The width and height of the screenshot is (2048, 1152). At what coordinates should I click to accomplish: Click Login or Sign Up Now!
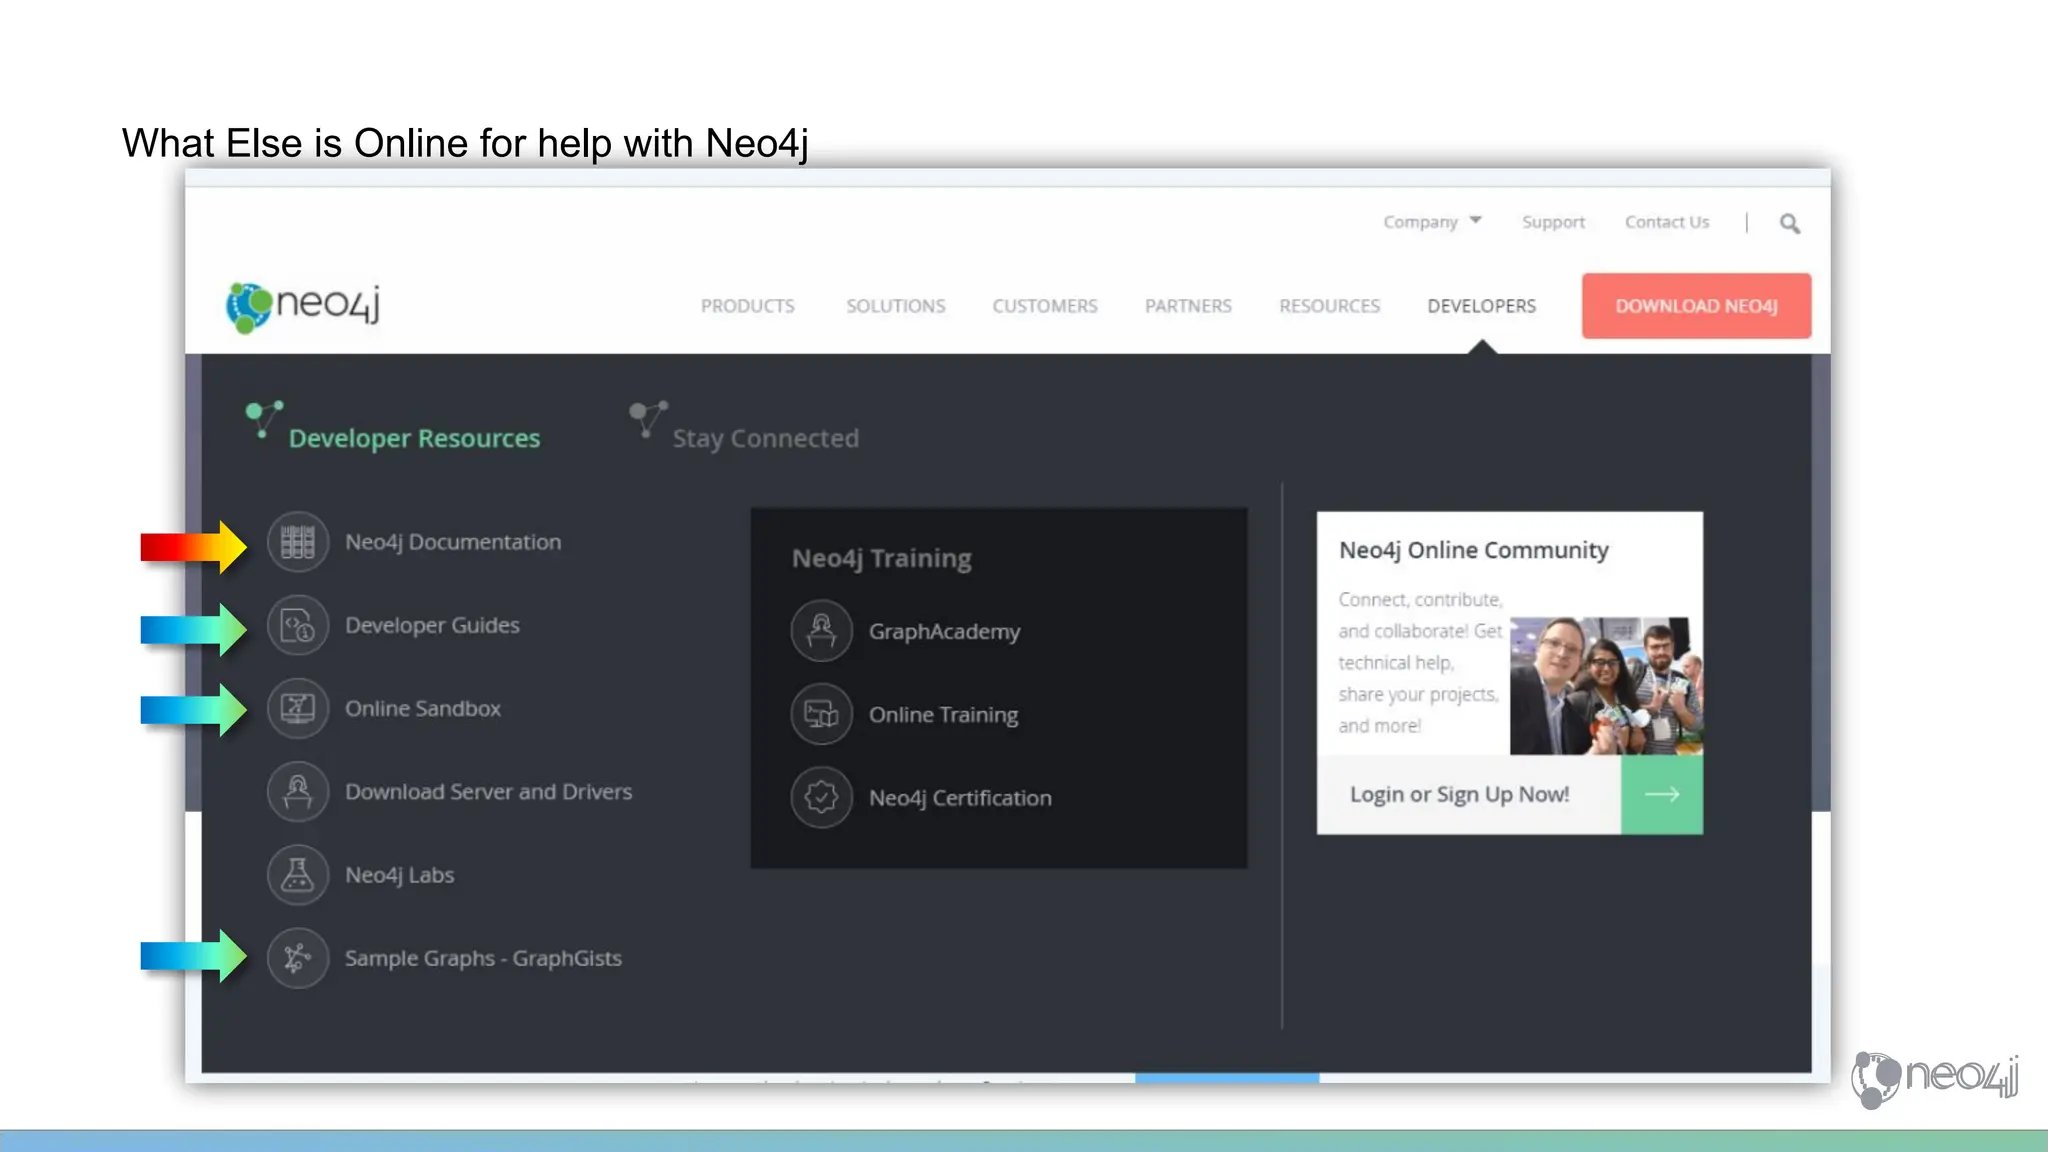pyautogui.click(x=1459, y=794)
